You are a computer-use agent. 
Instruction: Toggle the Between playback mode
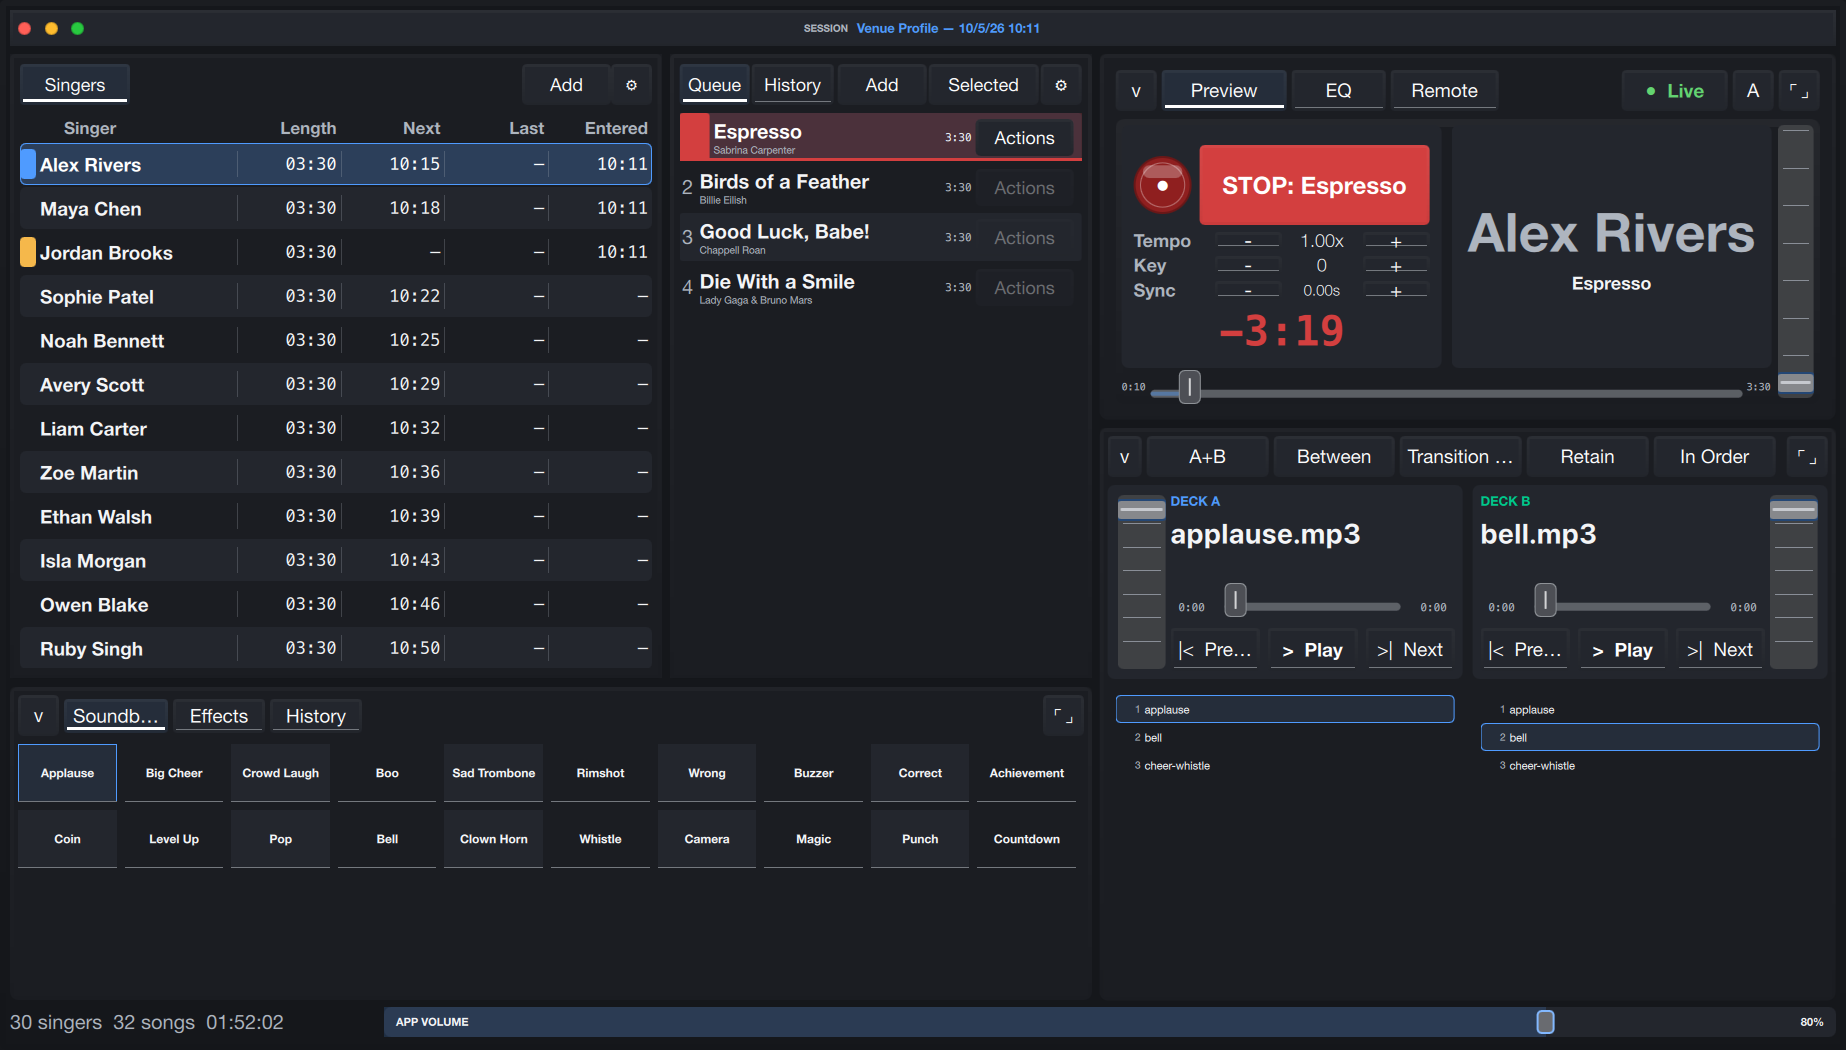(x=1334, y=457)
